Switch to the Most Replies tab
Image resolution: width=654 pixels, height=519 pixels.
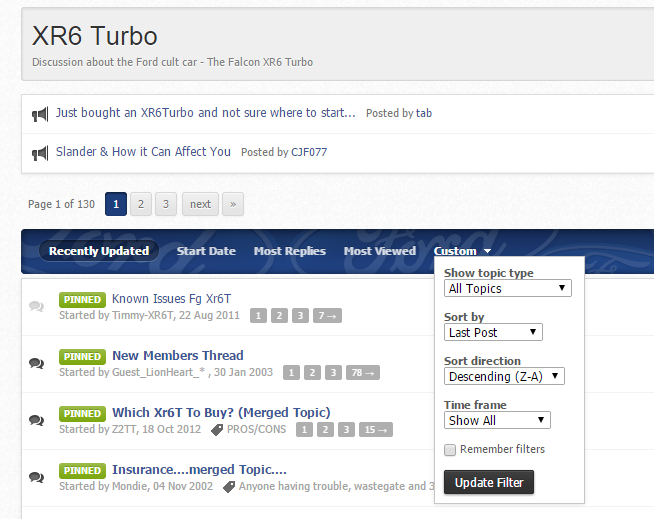pyautogui.click(x=290, y=251)
